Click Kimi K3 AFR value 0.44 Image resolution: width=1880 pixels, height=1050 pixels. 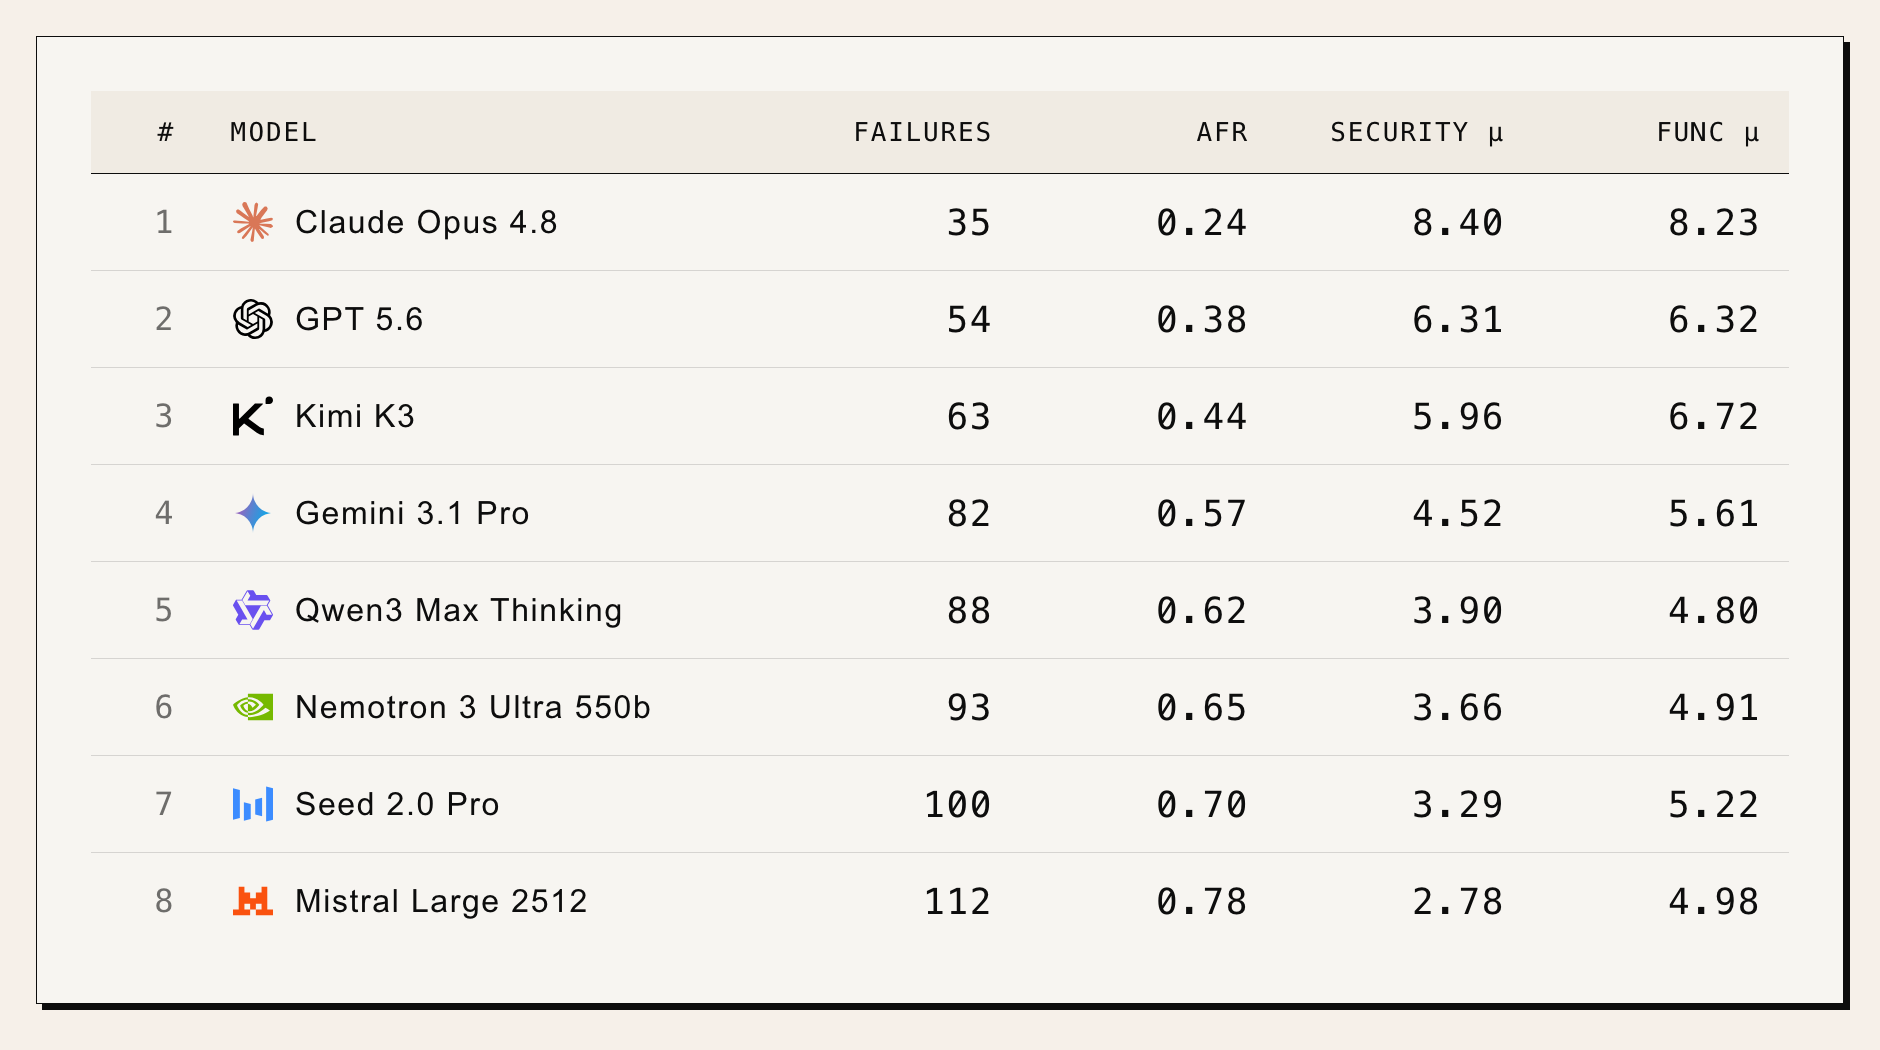click(1201, 416)
